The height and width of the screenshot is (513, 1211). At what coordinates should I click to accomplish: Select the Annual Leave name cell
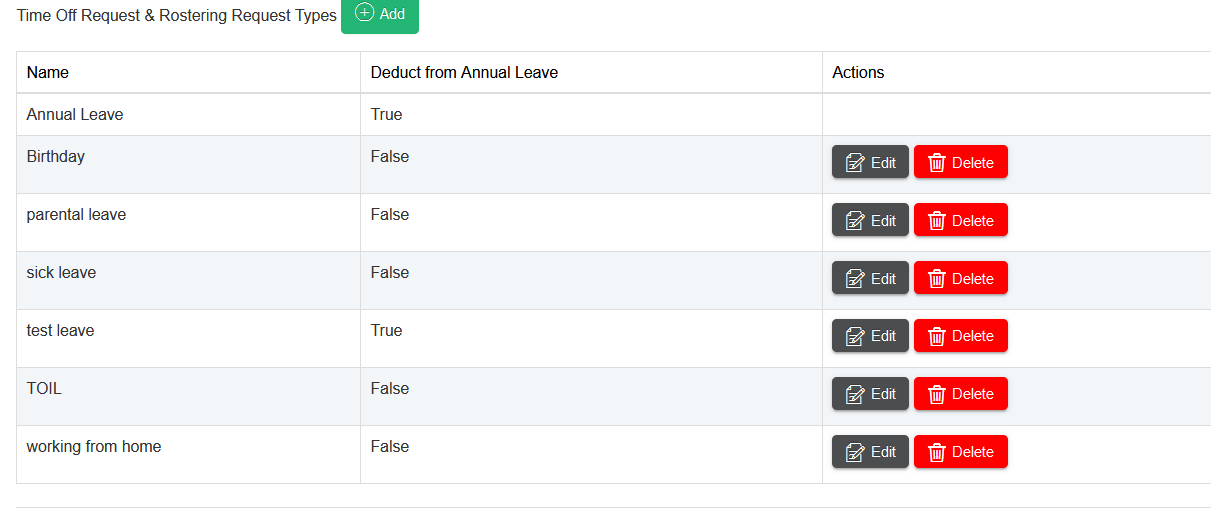(x=75, y=115)
